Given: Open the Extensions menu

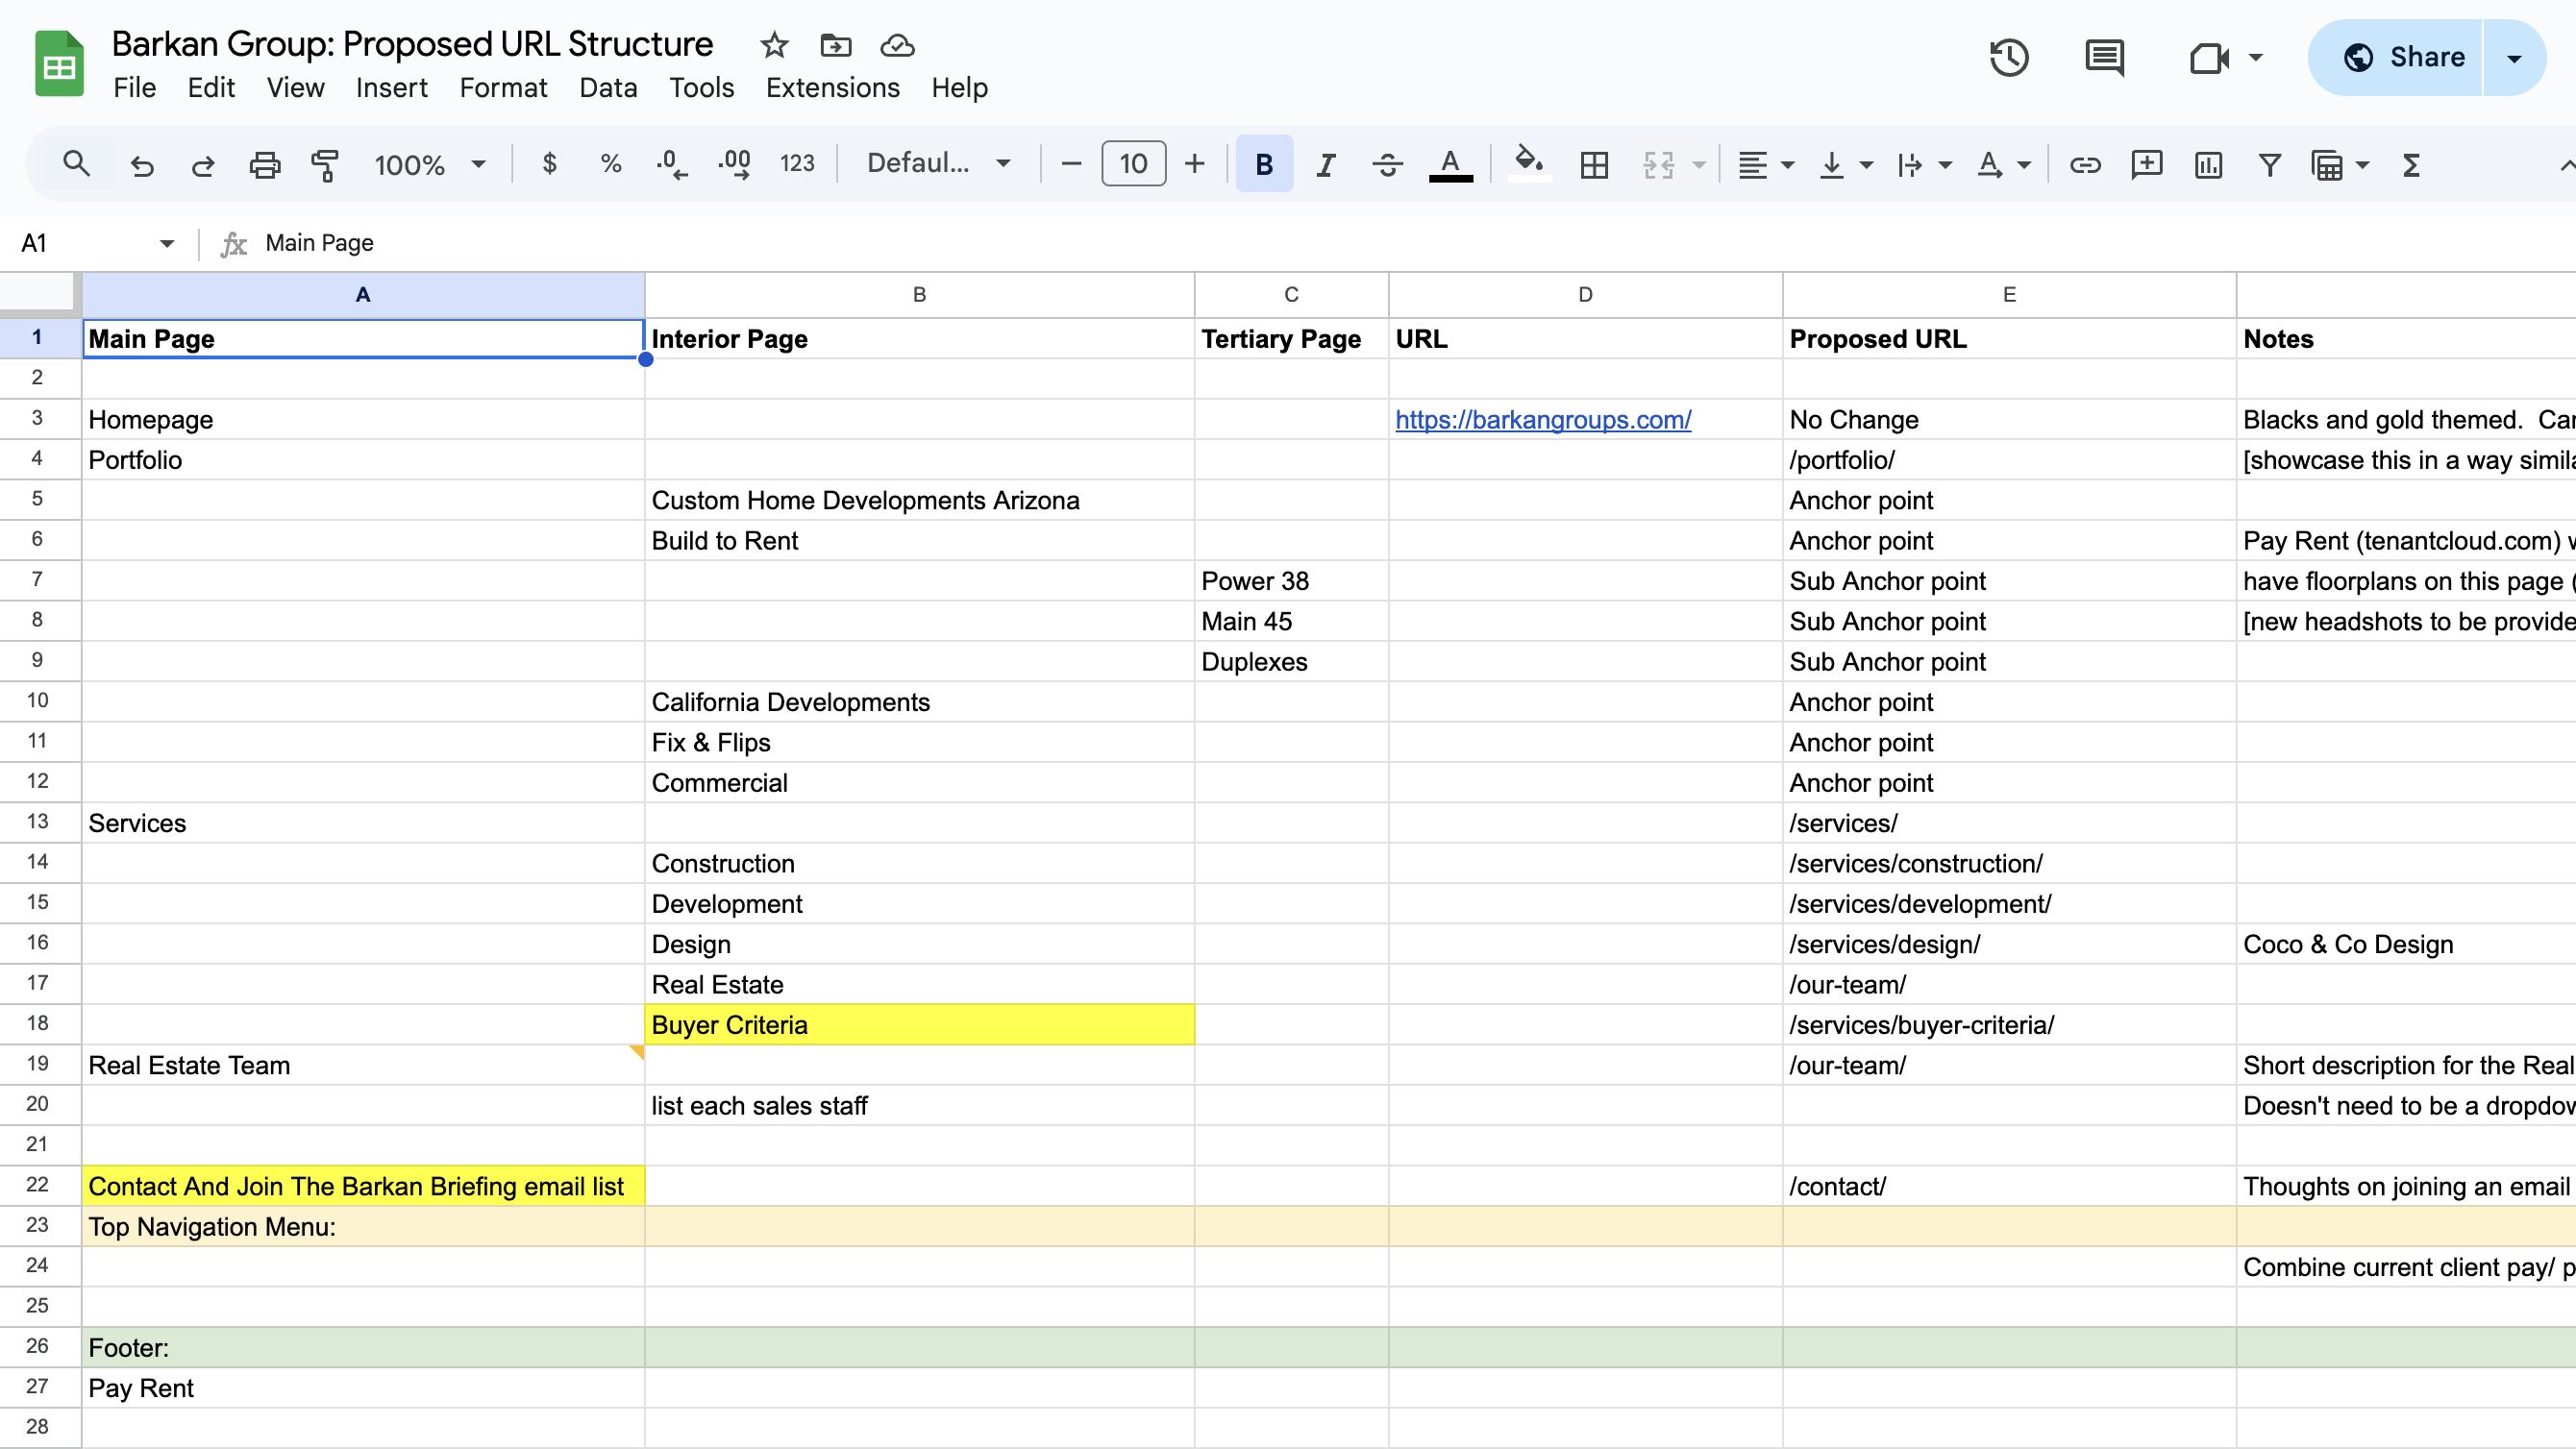Looking at the screenshot, I should coord(832,88).
